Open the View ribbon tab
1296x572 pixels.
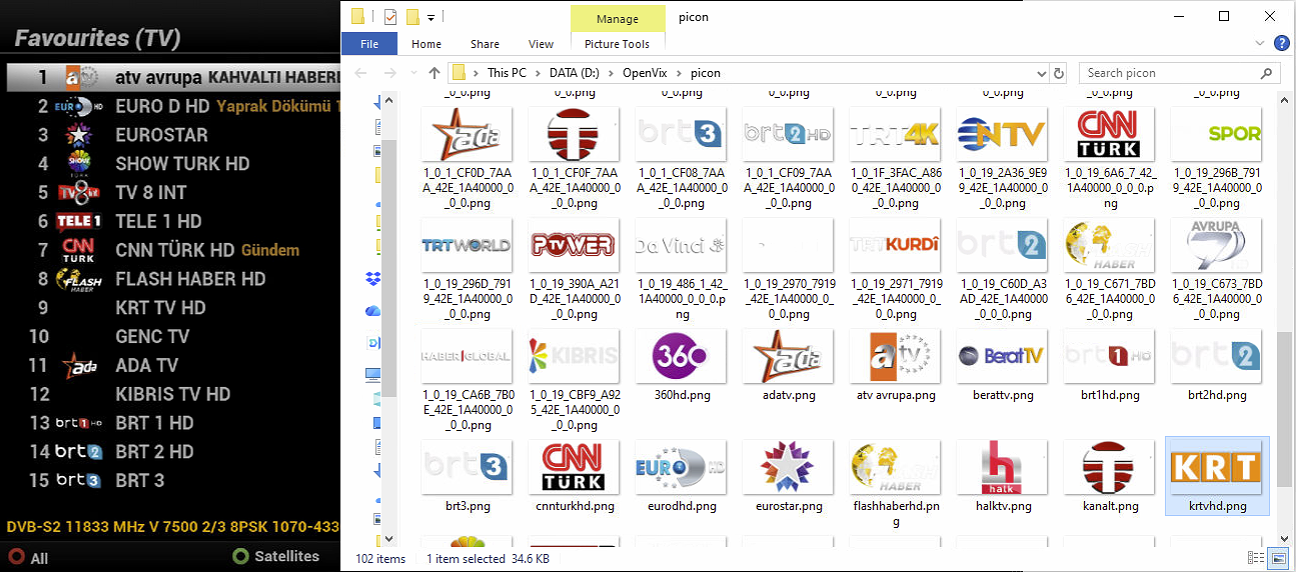point(541,44)
